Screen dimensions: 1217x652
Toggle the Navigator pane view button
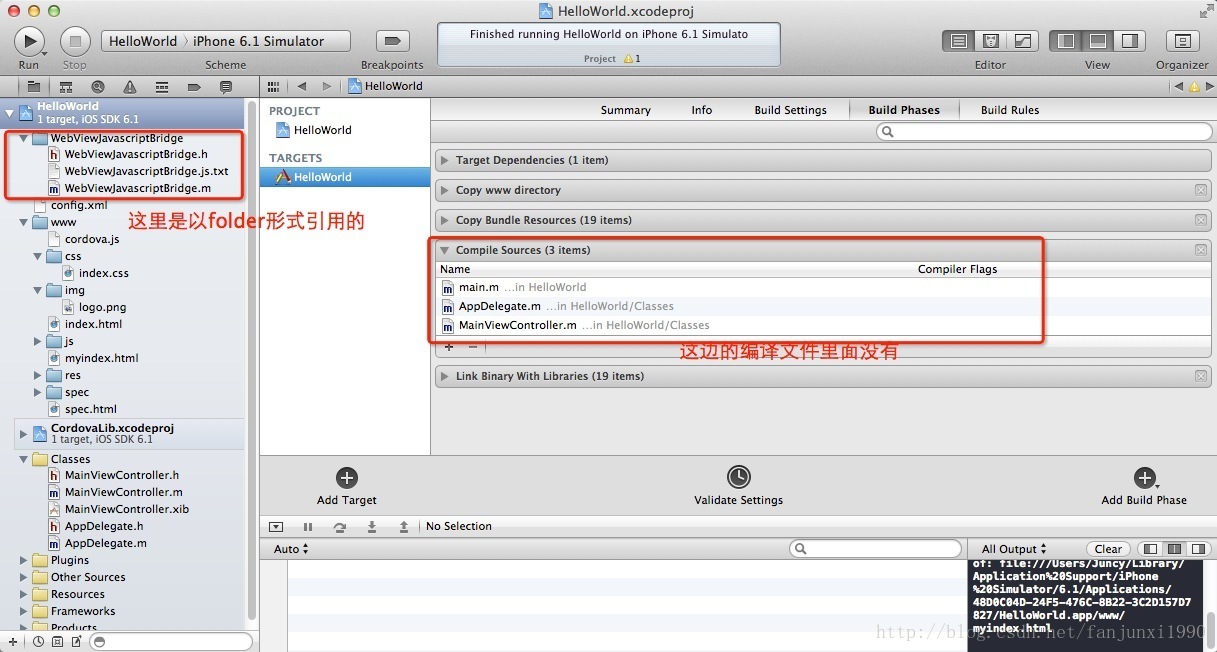1066,41
